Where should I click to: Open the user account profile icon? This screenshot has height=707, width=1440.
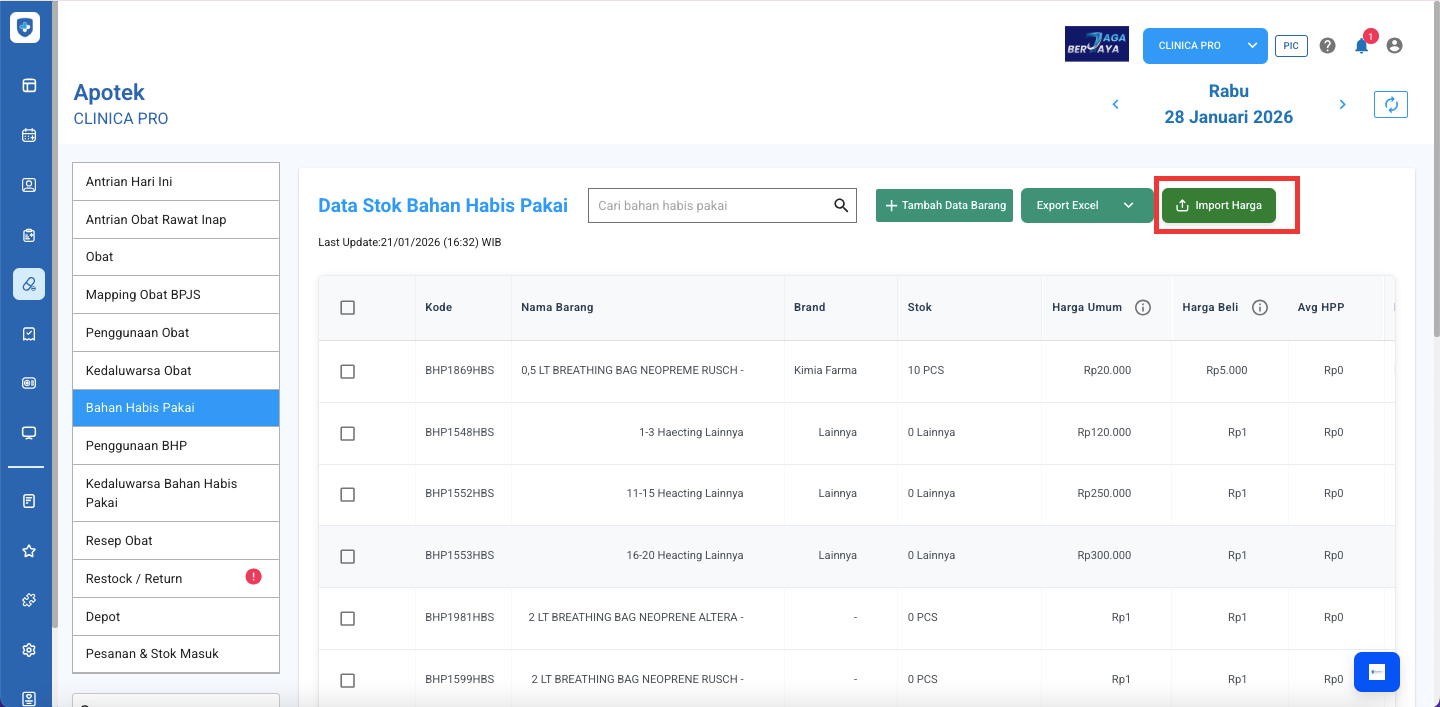1394,46
